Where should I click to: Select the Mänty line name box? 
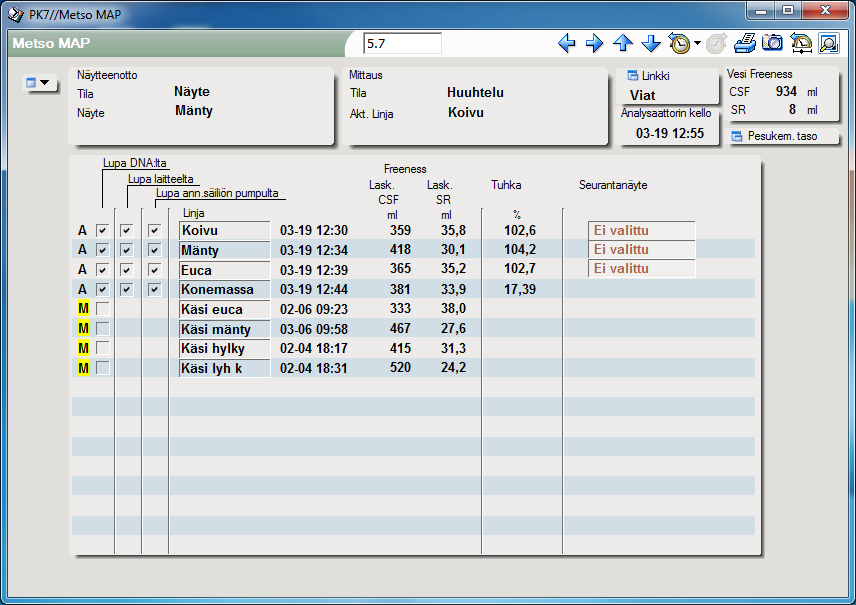[x=224, y=250]
